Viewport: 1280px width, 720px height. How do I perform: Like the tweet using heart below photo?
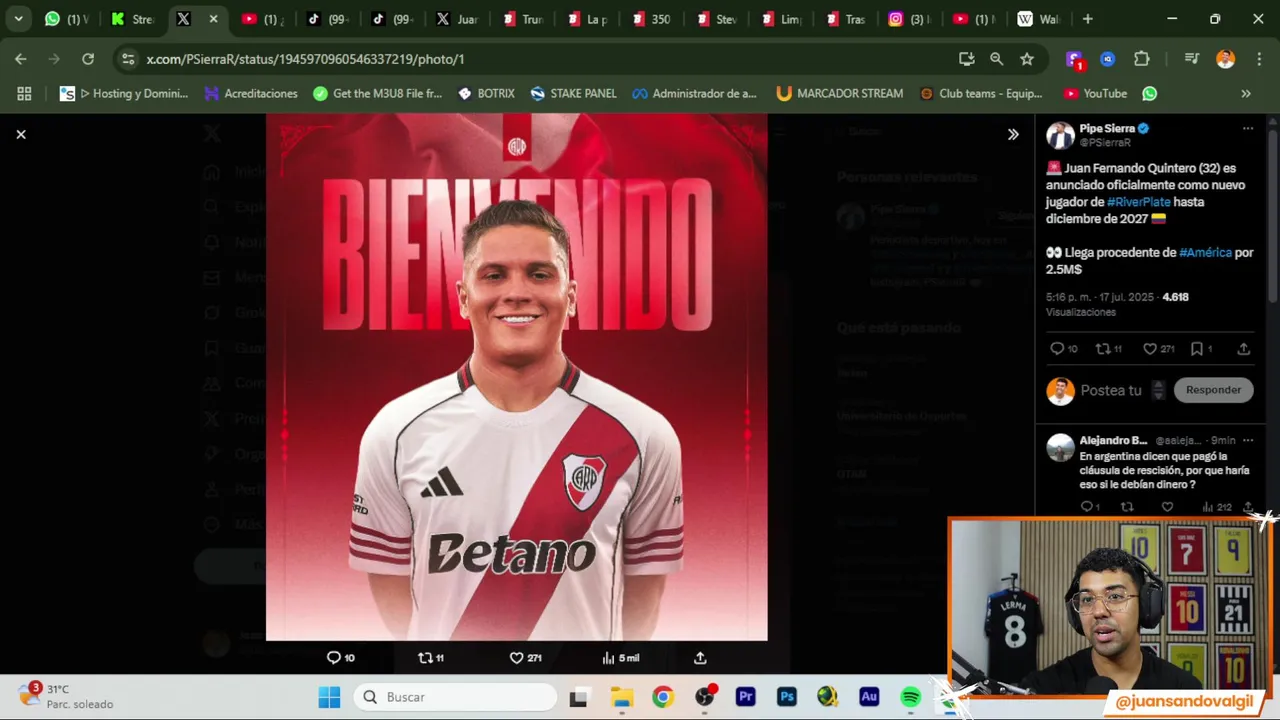coord(516,657)
